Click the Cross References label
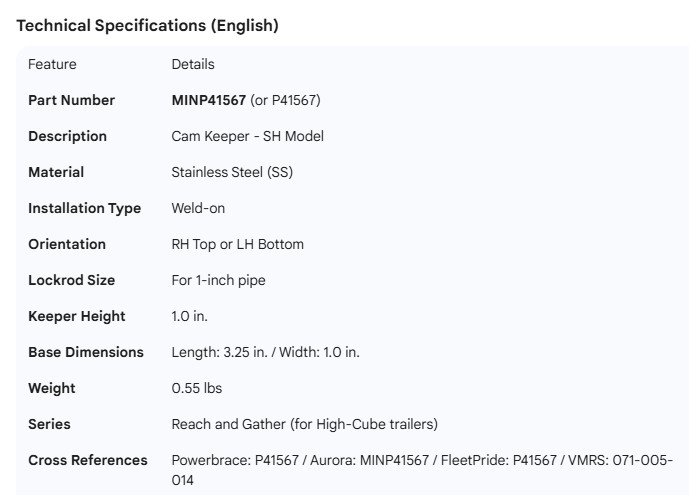This screenshot has width=689, height=495. pyautogui.click(x=88, y=460)
